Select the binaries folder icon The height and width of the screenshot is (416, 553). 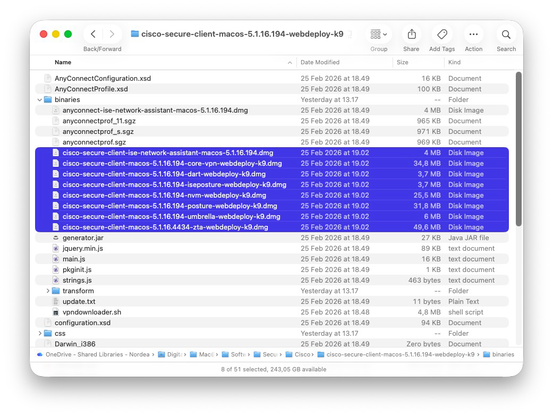tap(48, 99)
